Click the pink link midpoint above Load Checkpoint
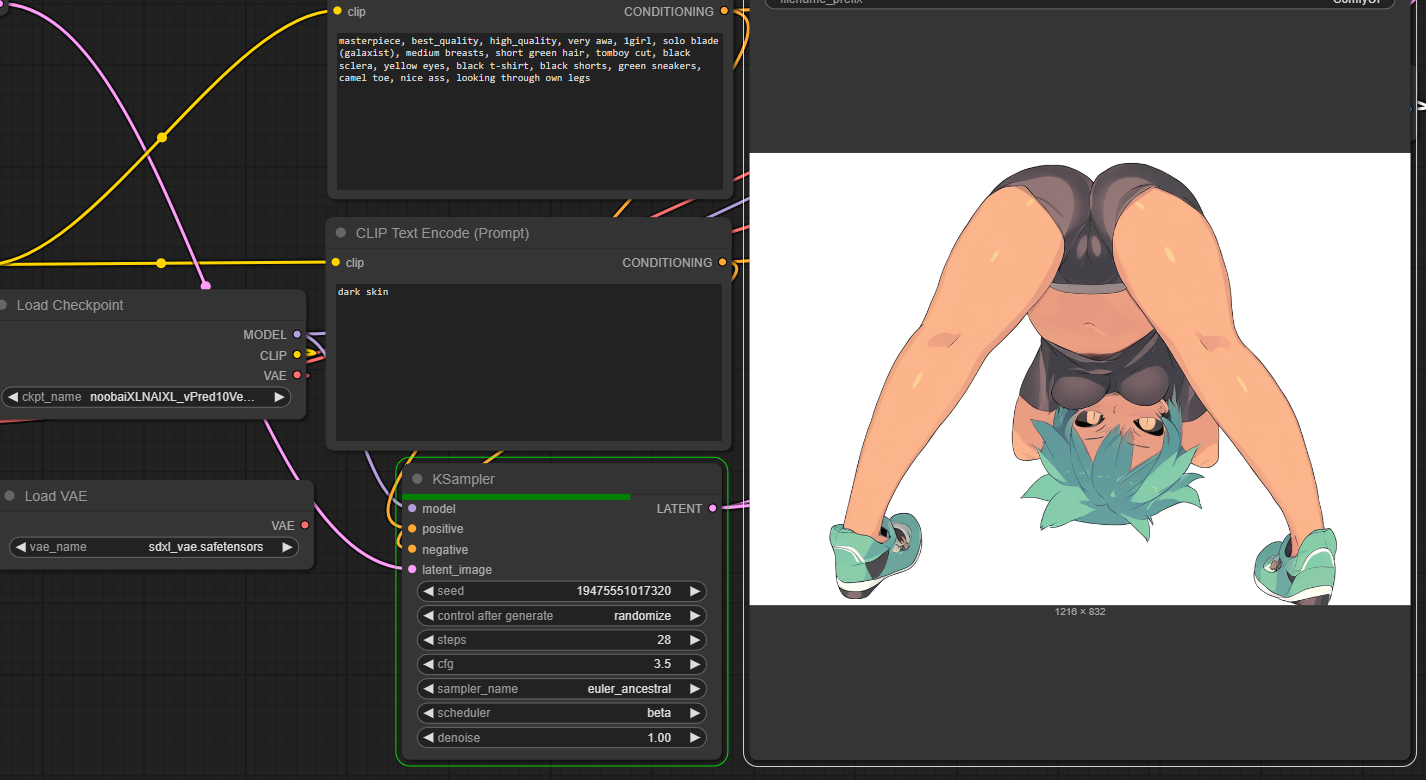Image resolution: width=1426 pixels, height=780 pixels. coord(206,286)
